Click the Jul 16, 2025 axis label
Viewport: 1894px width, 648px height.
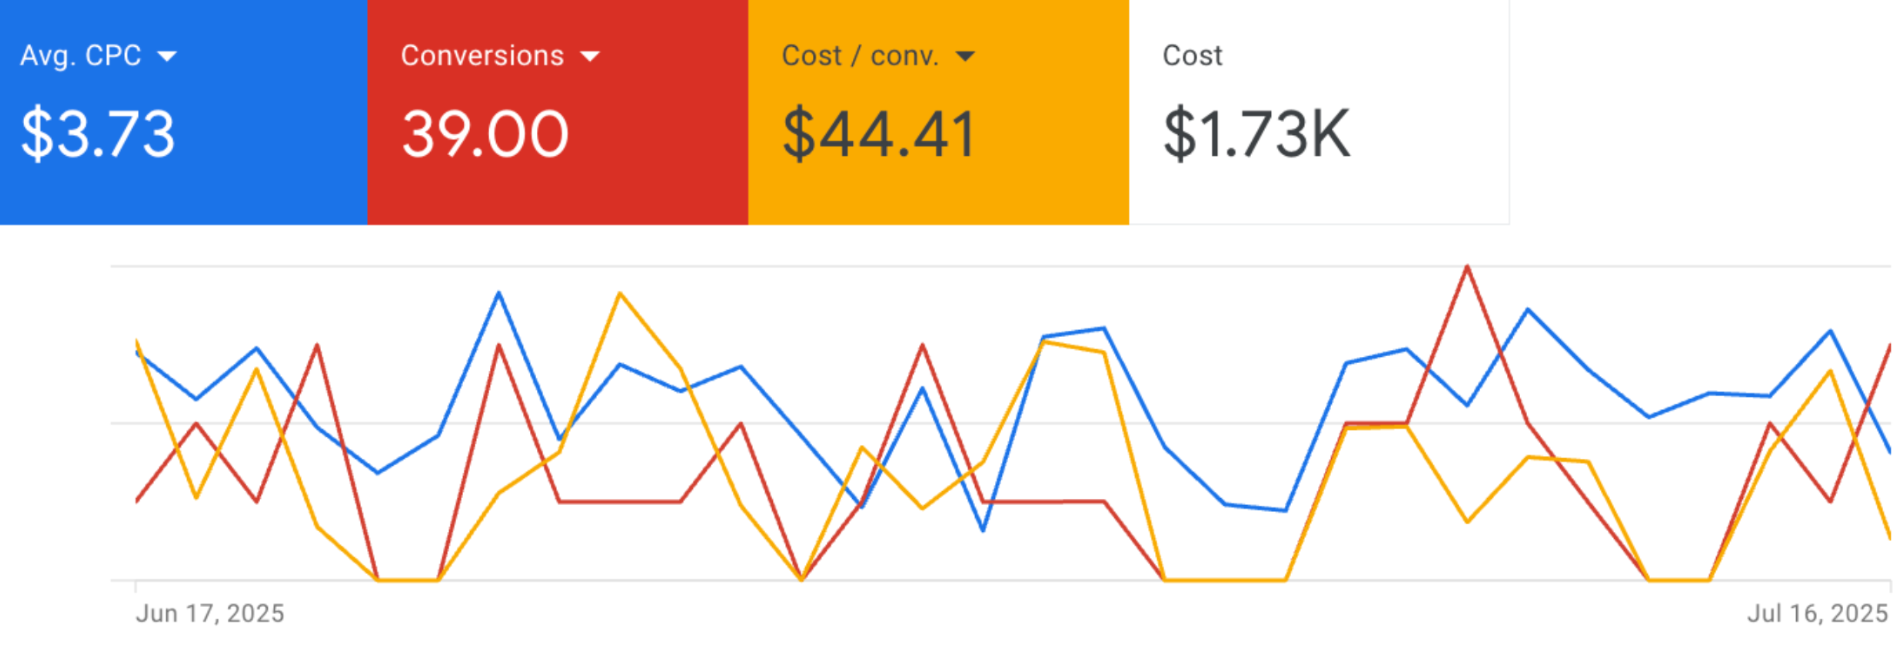pyautogui.click(x=1817, y=613)
